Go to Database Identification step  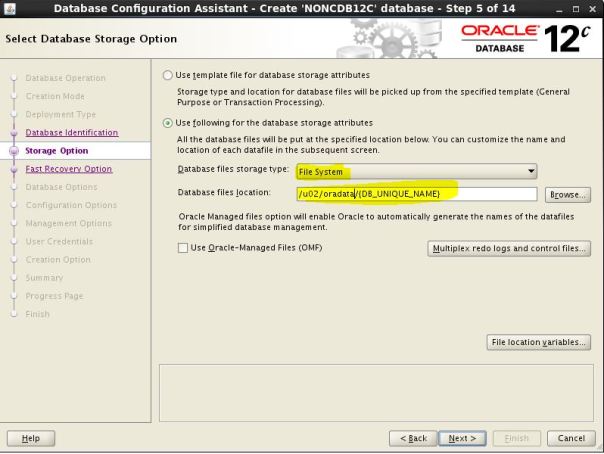point(71,133)
